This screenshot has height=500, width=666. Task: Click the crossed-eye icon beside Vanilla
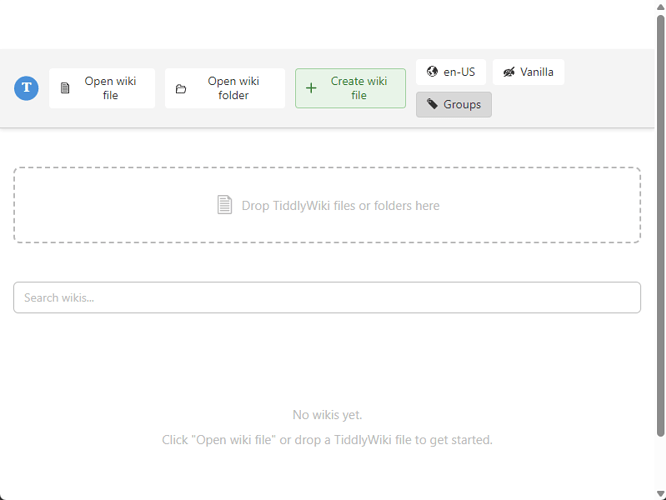509,72
